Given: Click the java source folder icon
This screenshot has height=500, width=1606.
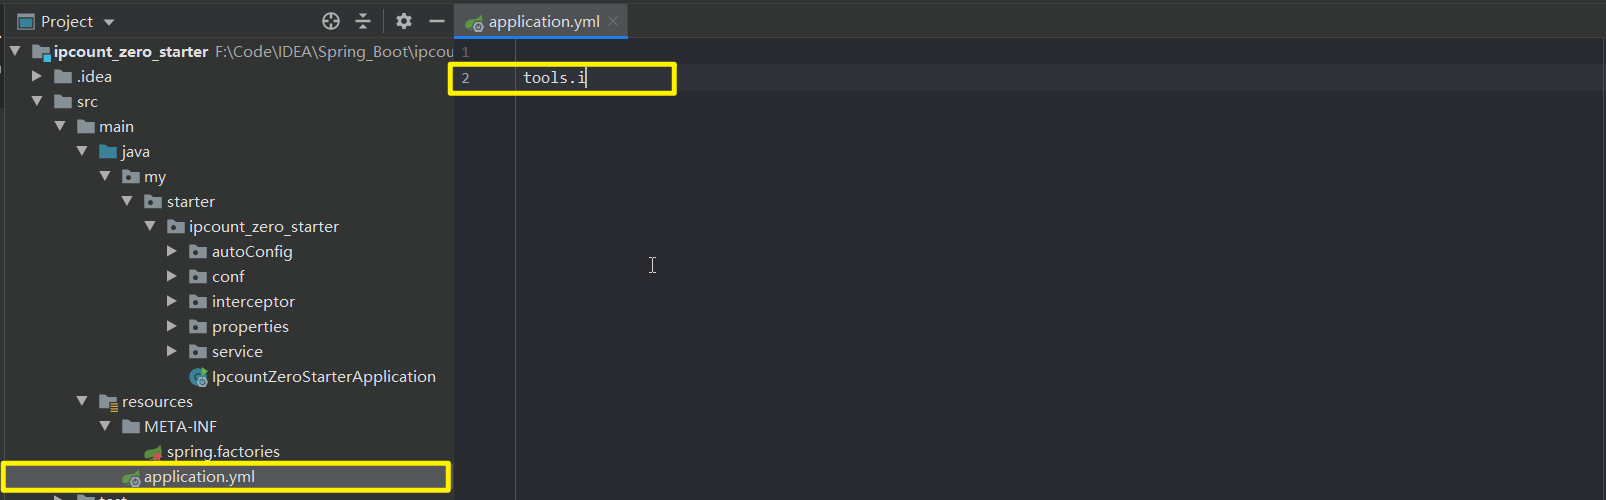Looking at the screenshot, I should pyautogui.click(x=108, y=152).
